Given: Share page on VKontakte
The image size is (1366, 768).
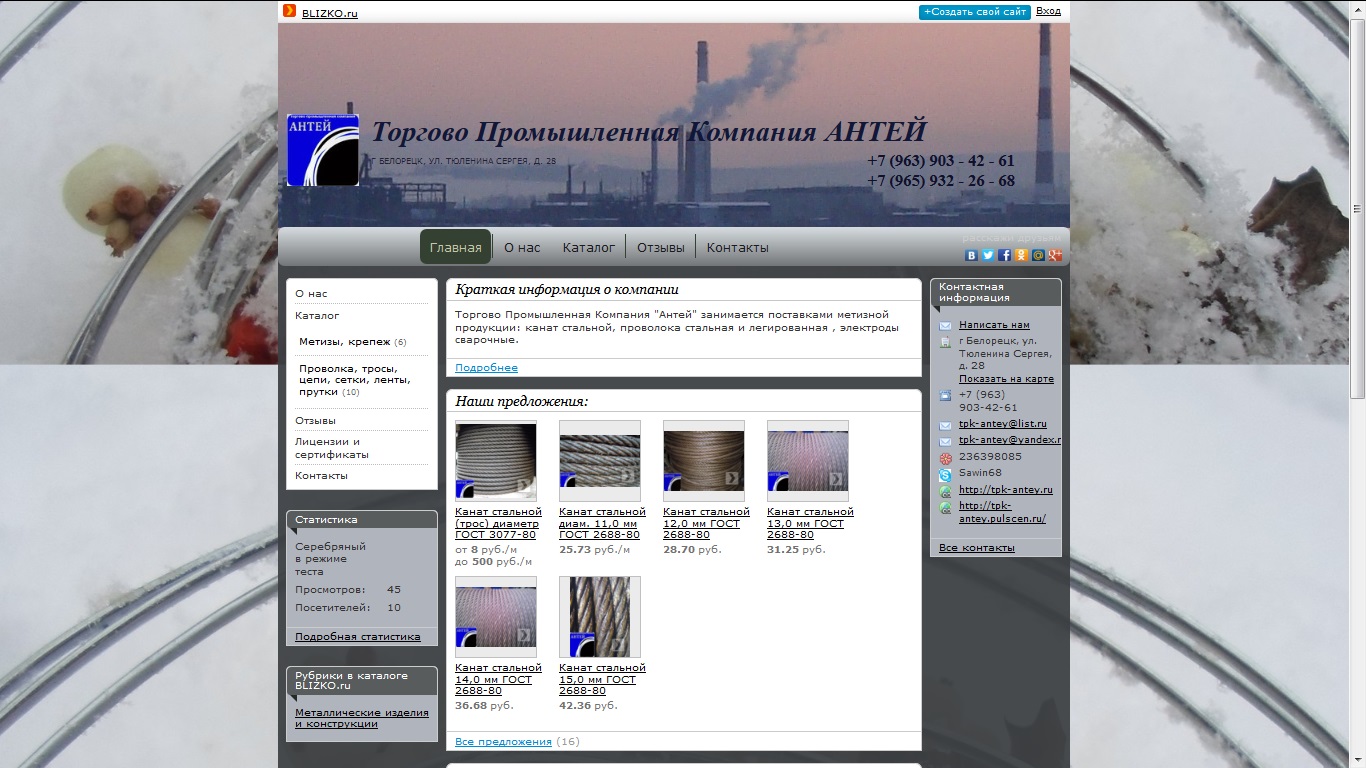Looking at the screenshot, I should coord(971,255).
